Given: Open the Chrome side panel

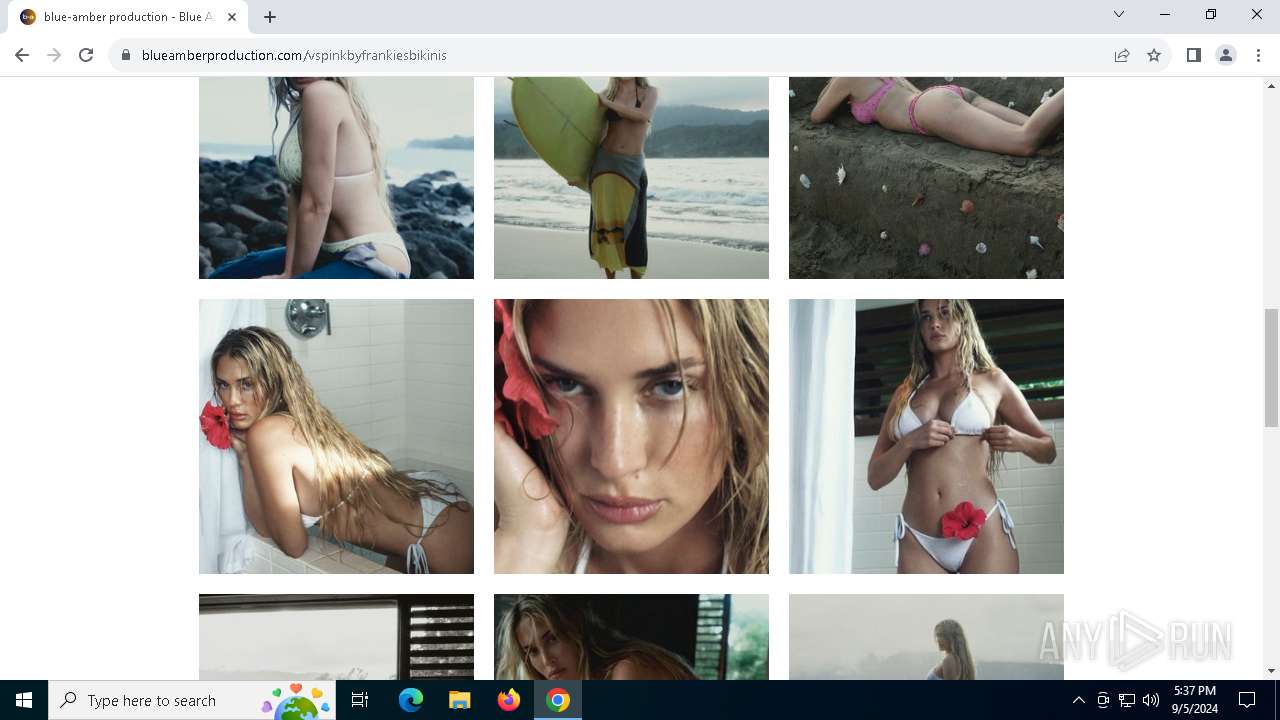Looking at the screenshot, I should pos(1194,55).
